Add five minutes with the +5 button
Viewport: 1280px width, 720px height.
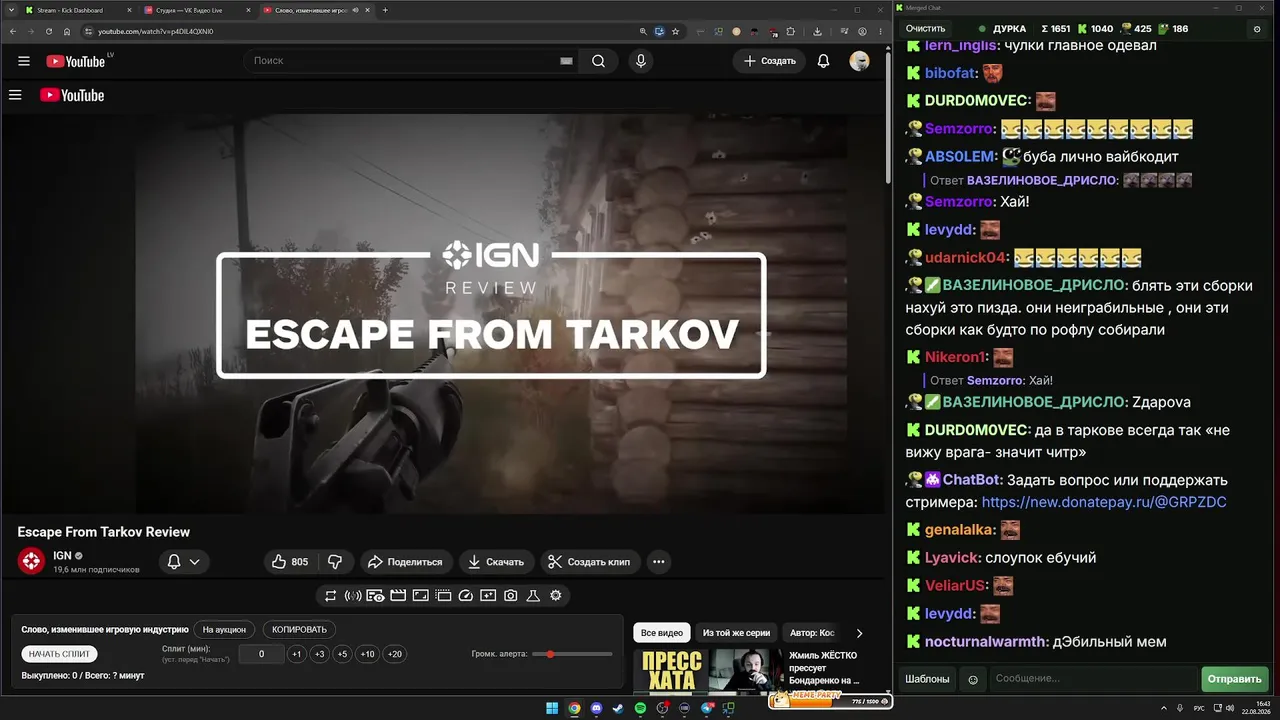342,654
